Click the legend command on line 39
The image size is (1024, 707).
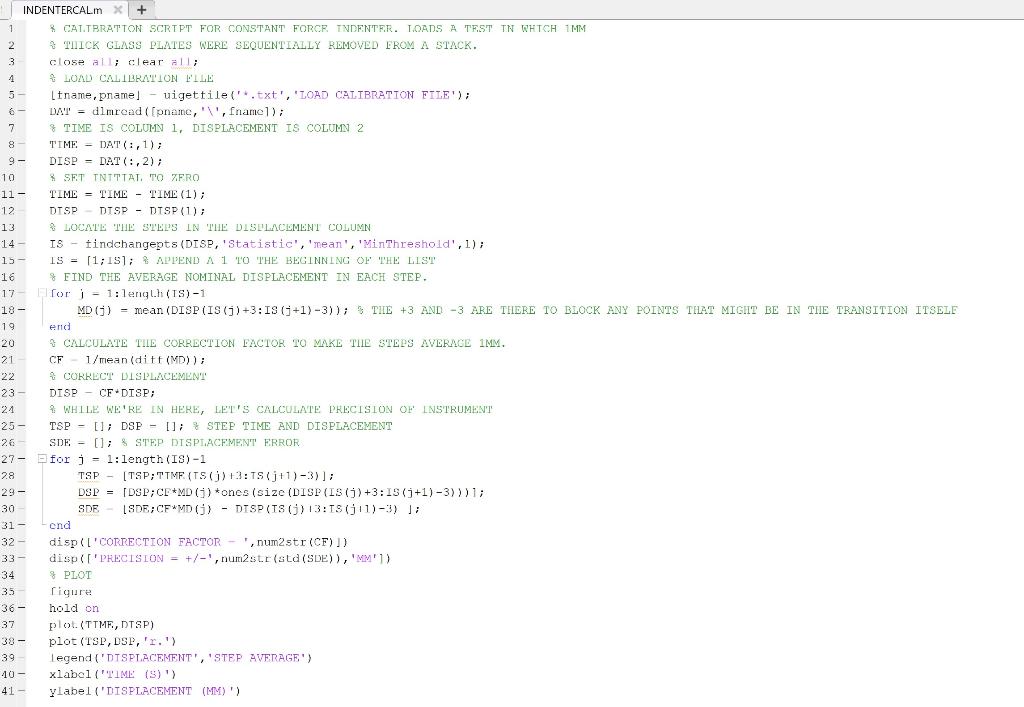[x=71, y=657]
